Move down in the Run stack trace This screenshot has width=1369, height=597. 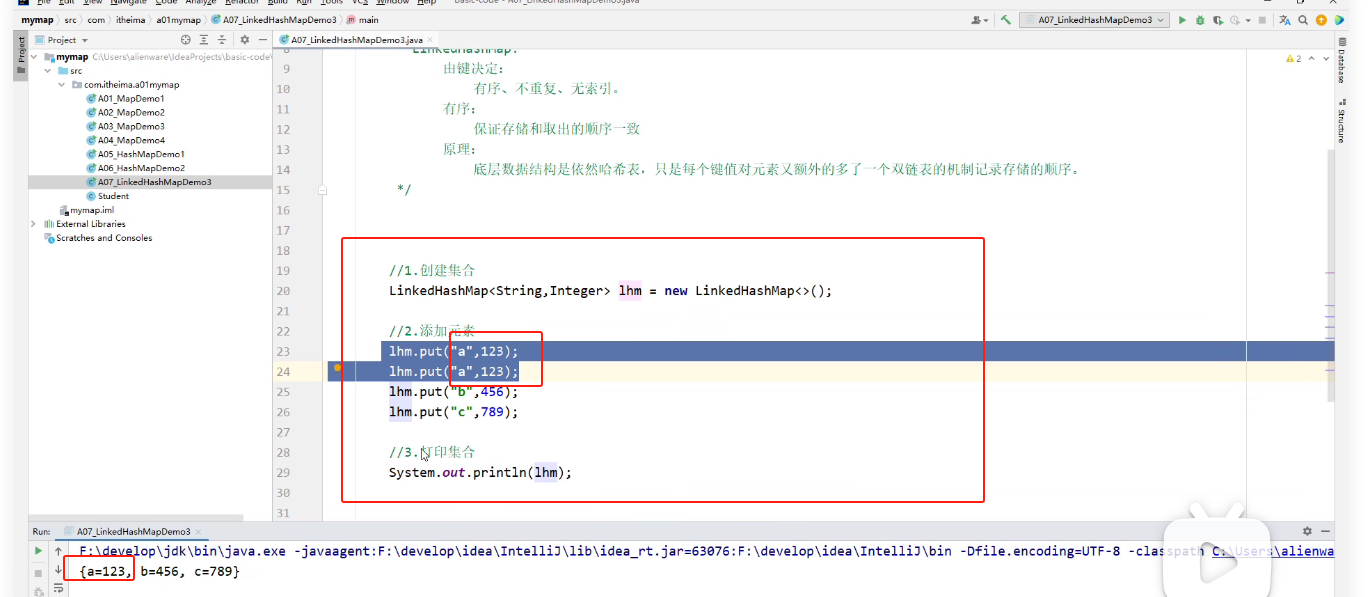58,570
